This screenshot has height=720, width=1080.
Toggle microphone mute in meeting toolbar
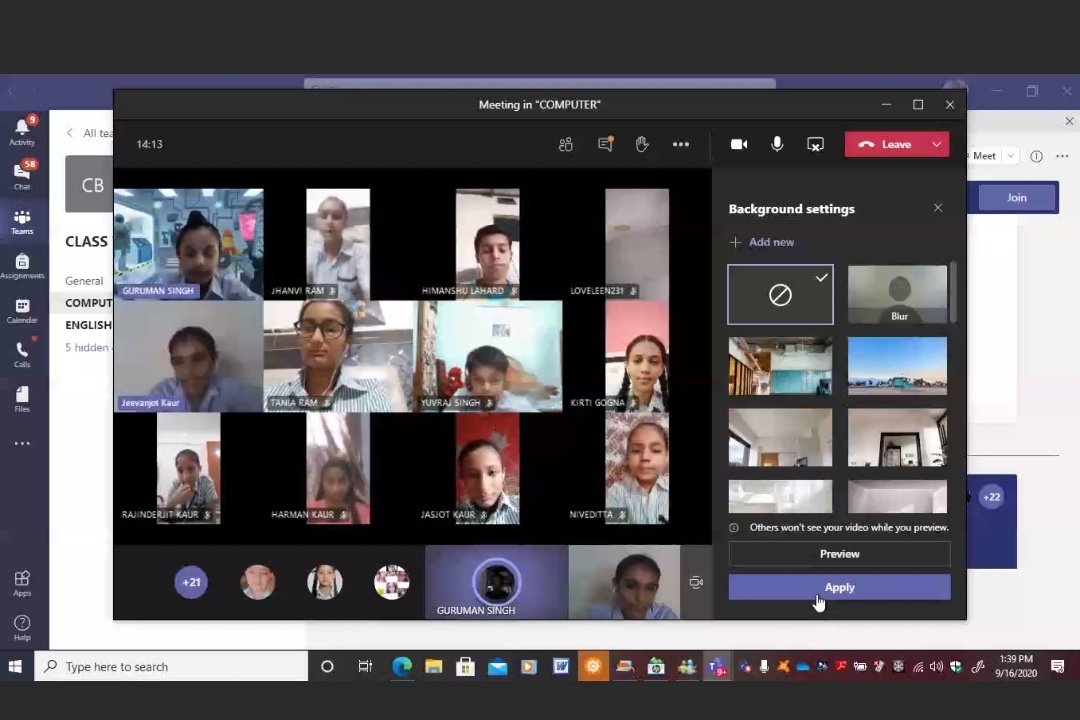777,144
